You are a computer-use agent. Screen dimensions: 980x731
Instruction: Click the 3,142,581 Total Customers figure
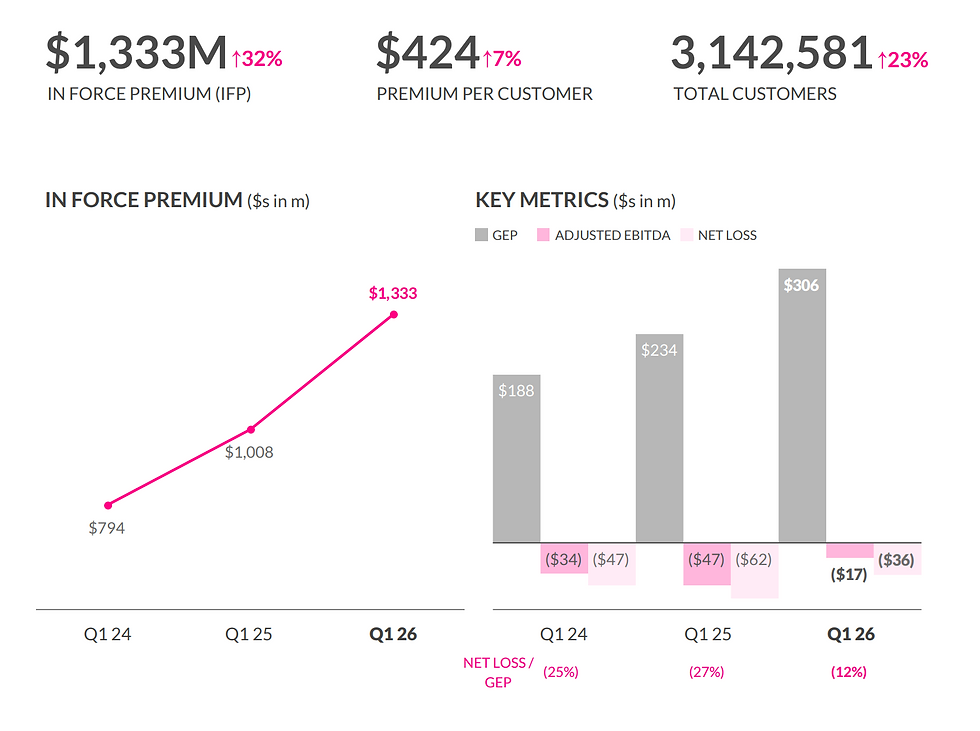pos(772,53)
